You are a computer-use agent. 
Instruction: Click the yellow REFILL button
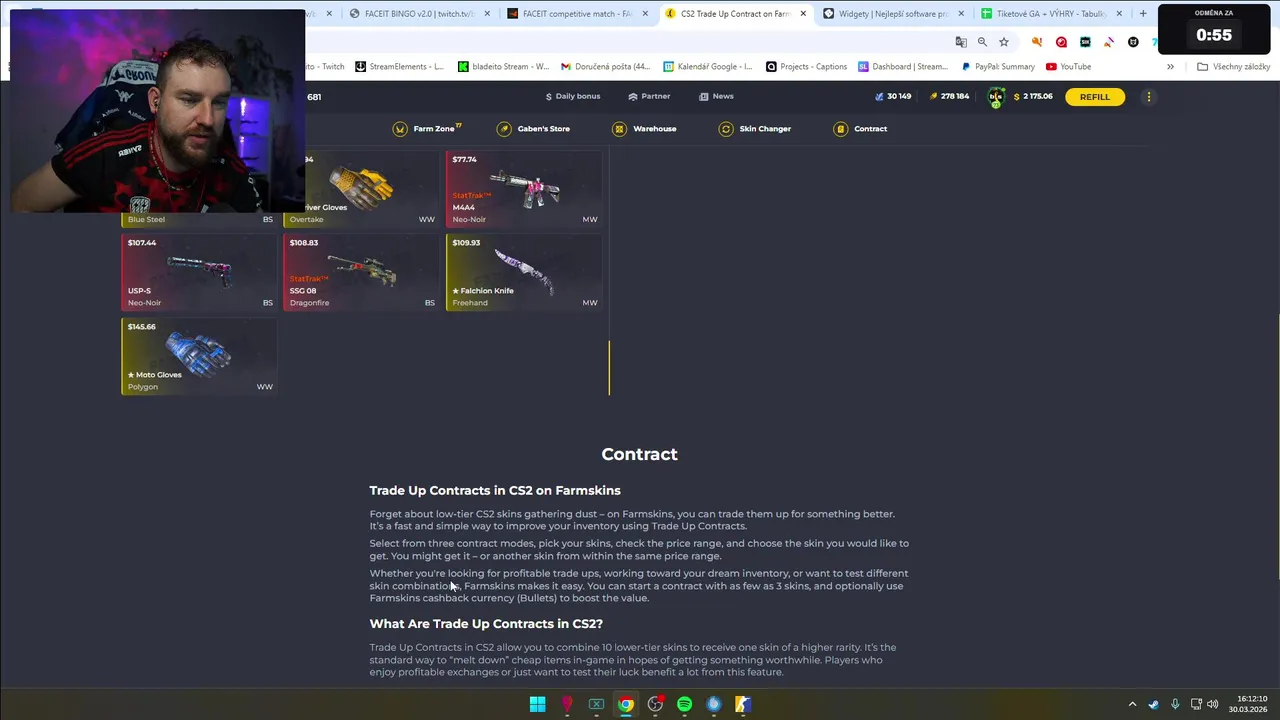tap(1094, 97)
